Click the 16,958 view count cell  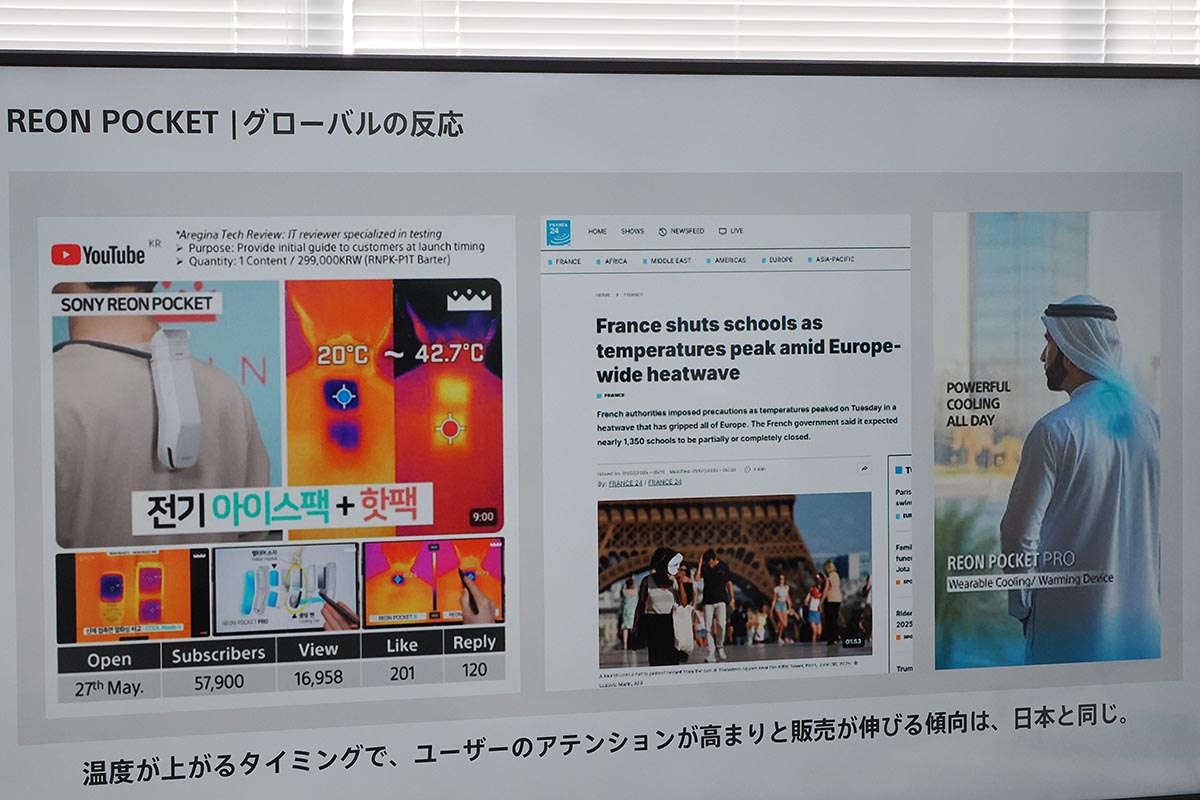pyautogui.click(x=317, y=678)
